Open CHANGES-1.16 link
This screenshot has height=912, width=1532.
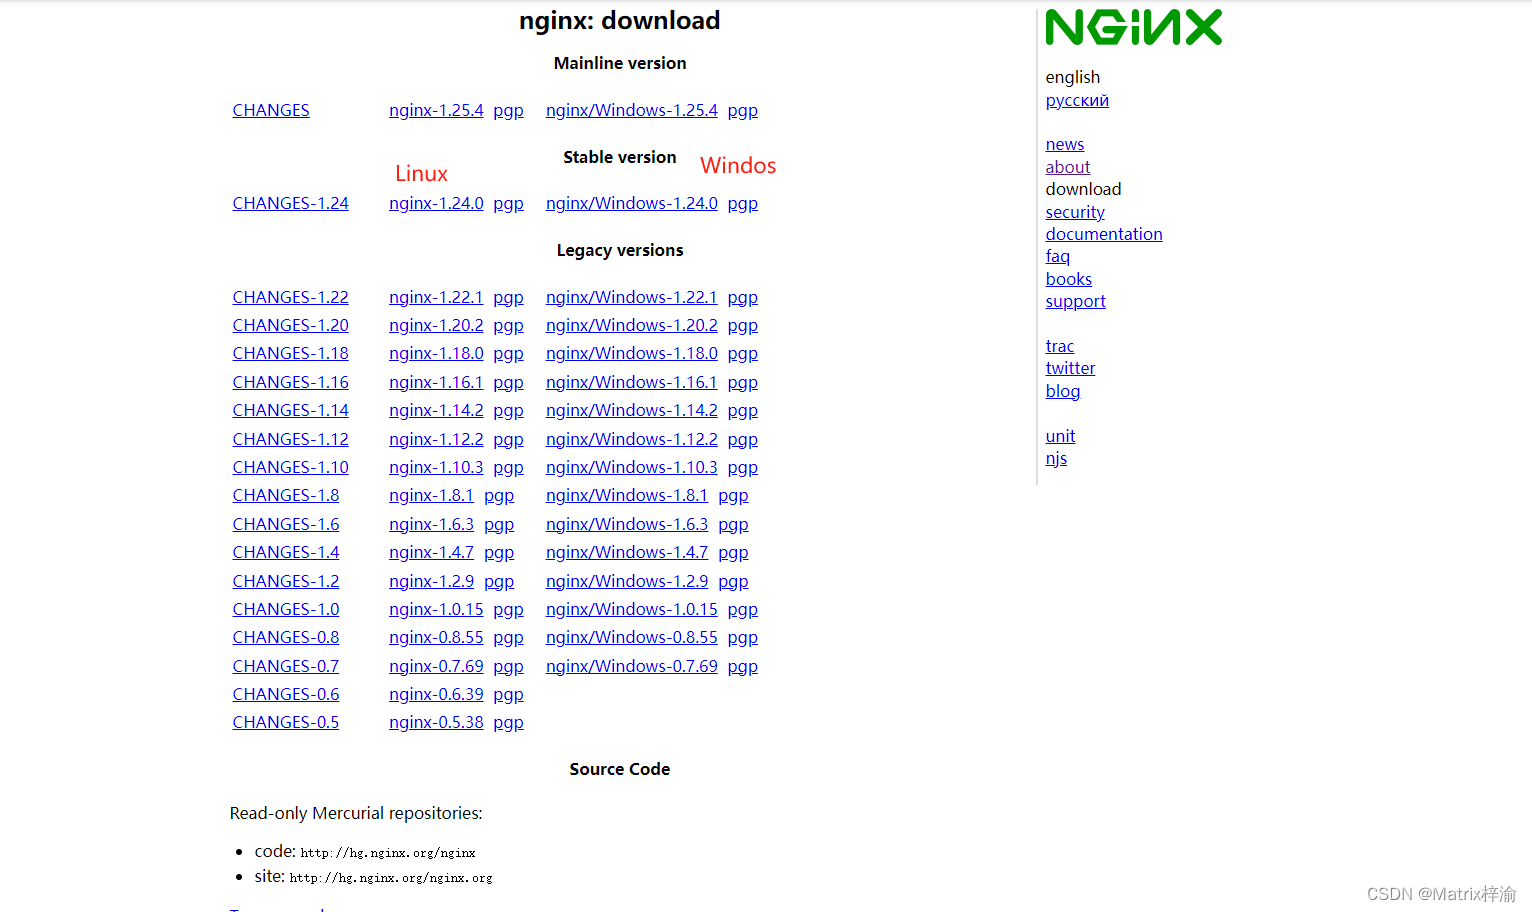291,382
